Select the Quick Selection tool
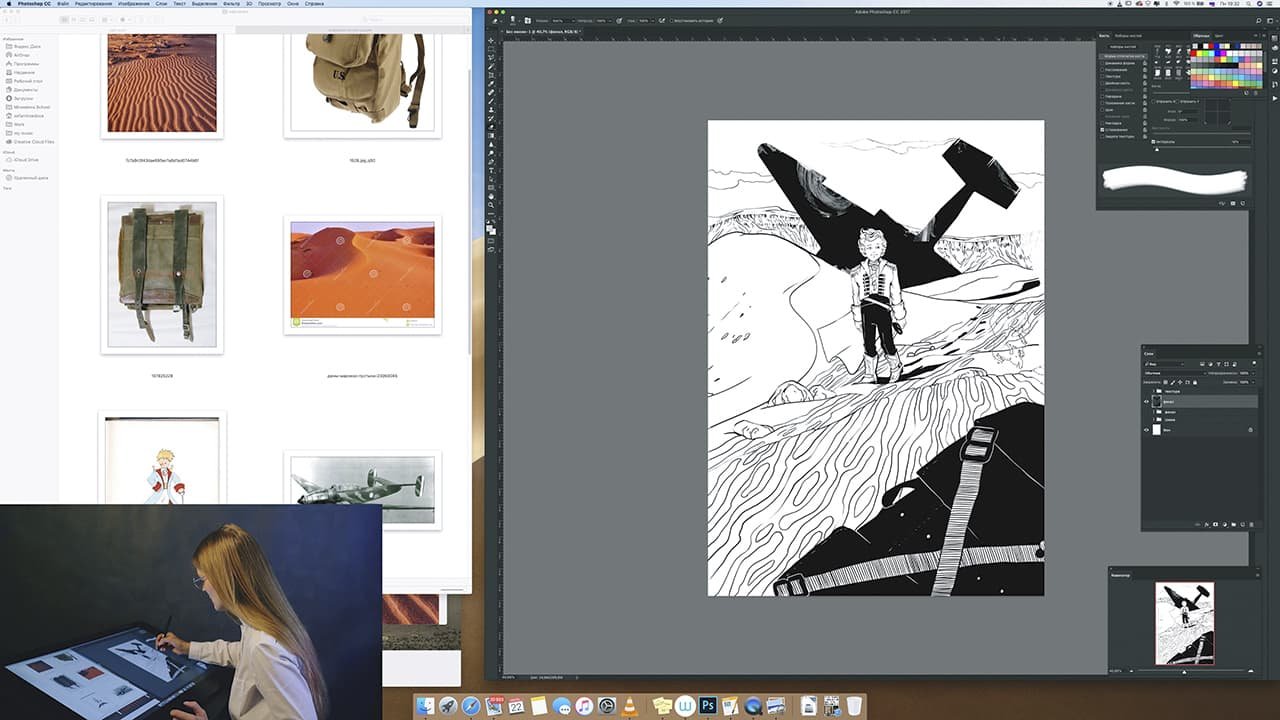This screenshot has height=720, width=1280. [x=491, y=67]
